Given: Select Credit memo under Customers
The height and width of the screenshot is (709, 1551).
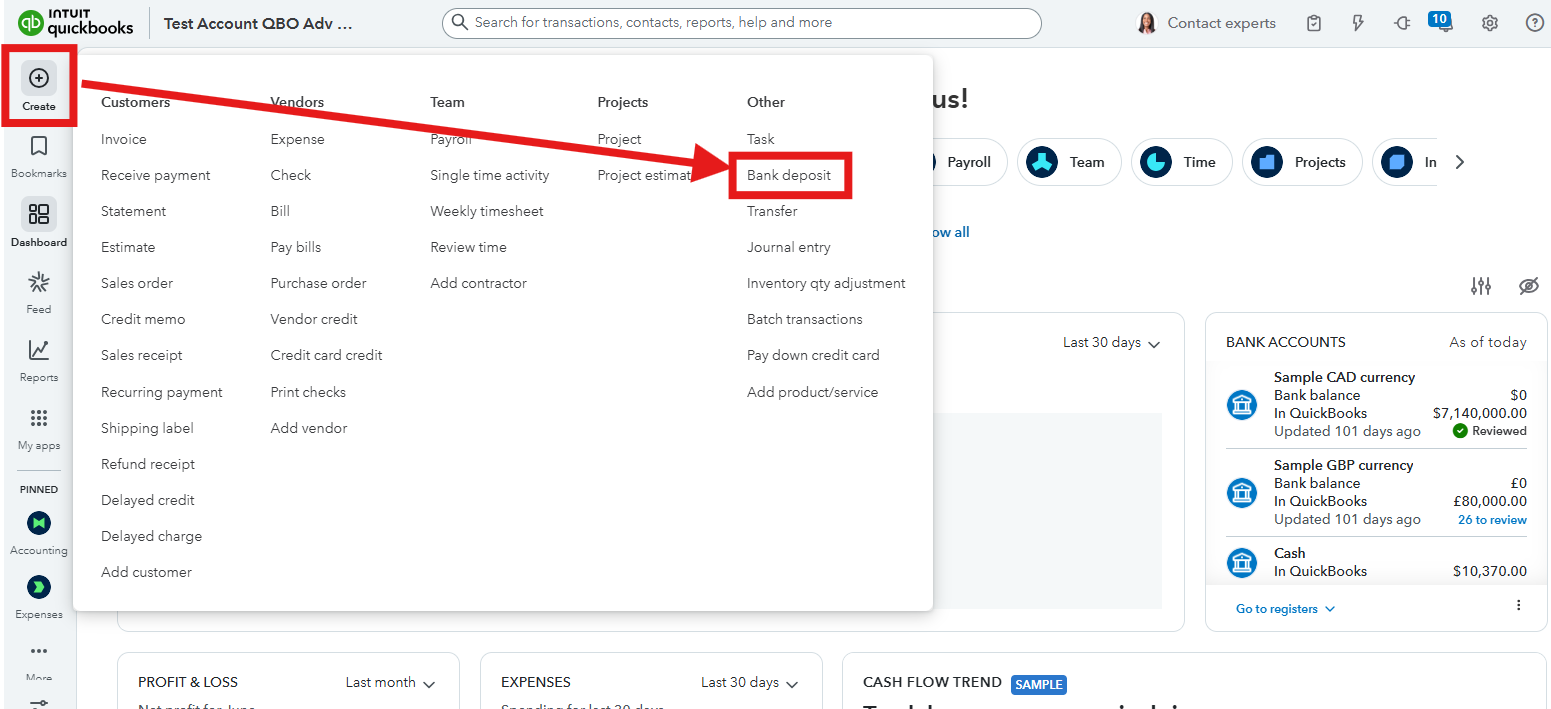Looking at the screenshot, I should pos(143,320).
